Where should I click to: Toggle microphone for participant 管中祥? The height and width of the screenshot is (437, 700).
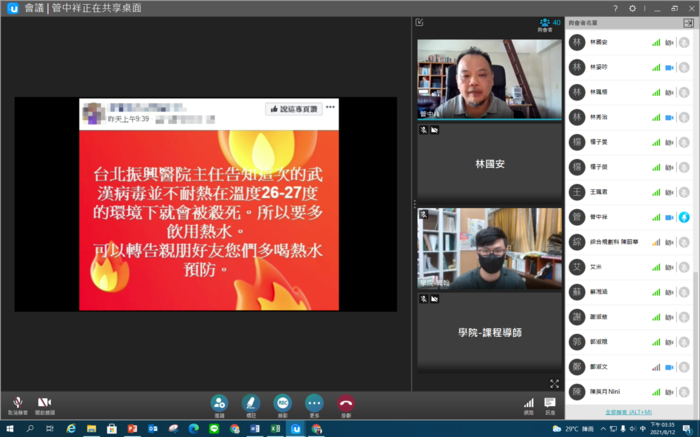(x=684, y=217)
